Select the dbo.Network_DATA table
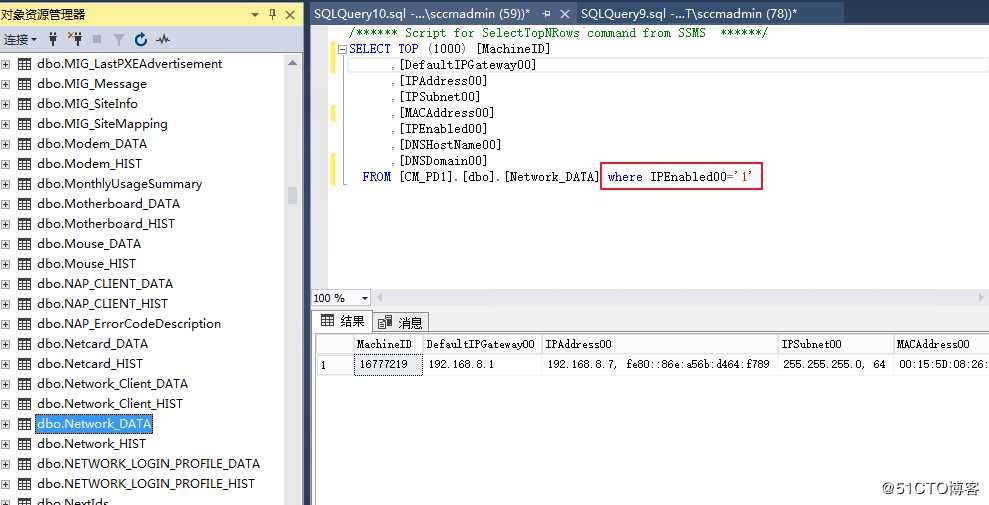Screen dimensions: 989x505 [94, 424]
